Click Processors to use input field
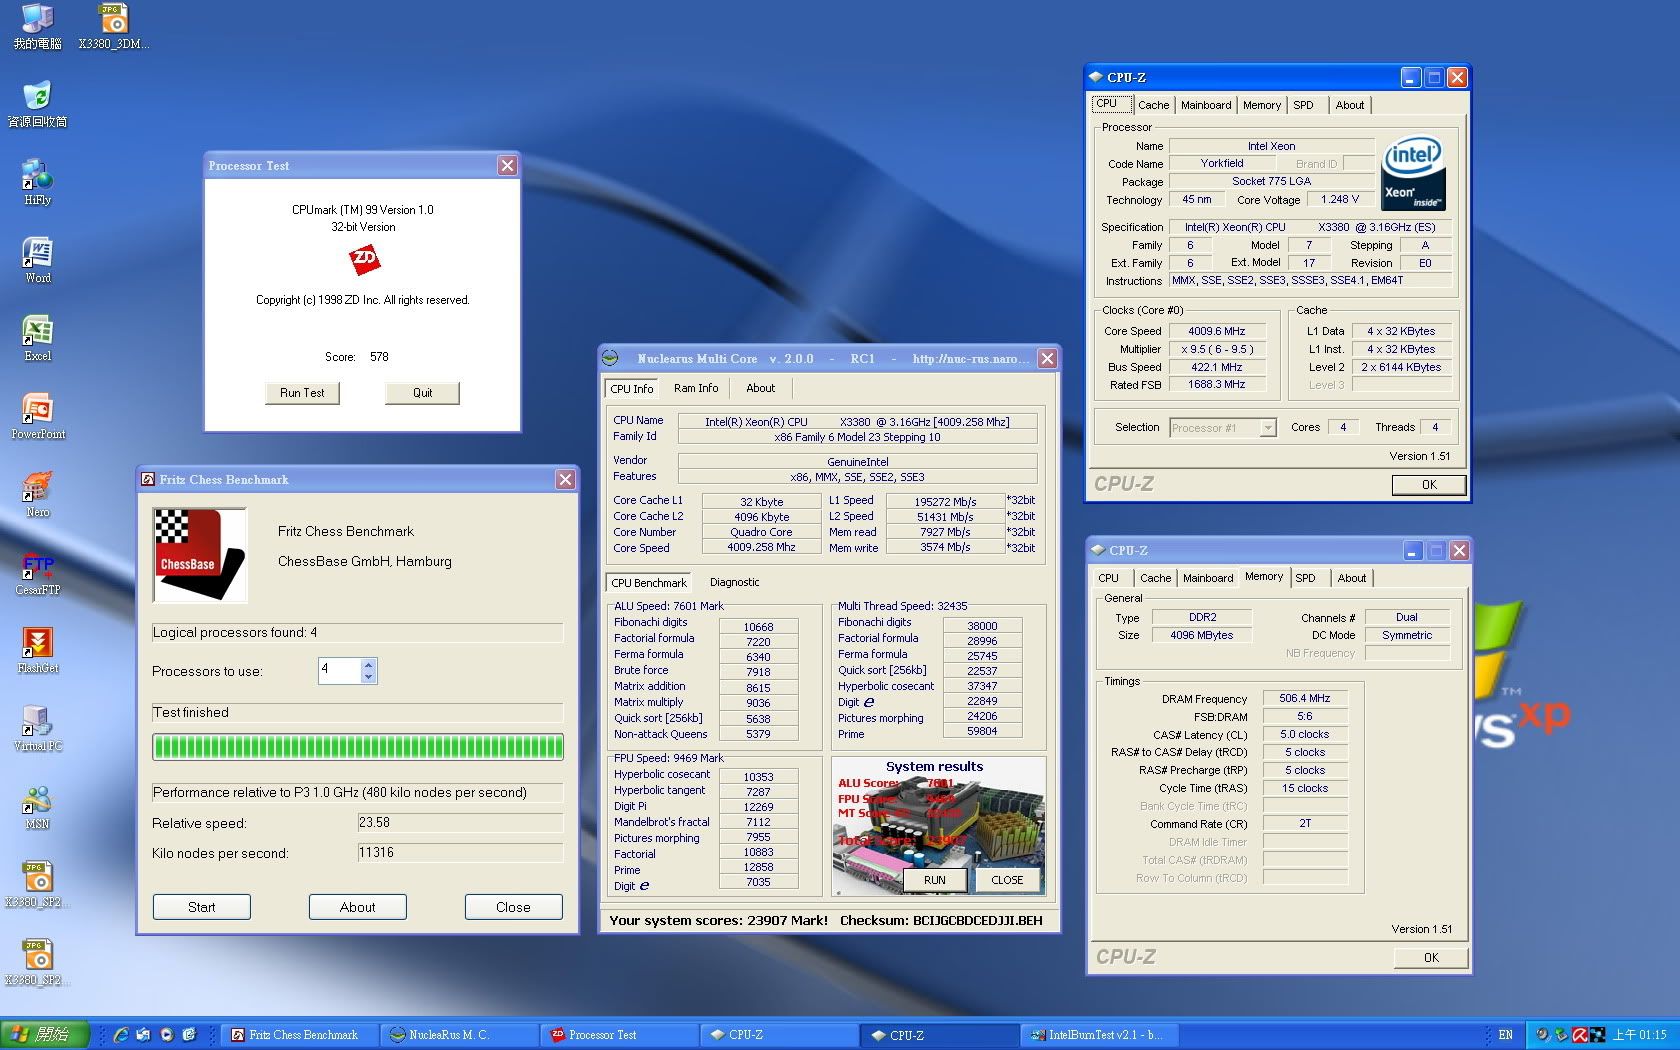The image size is (1680, 1050). tap(339, 670)
